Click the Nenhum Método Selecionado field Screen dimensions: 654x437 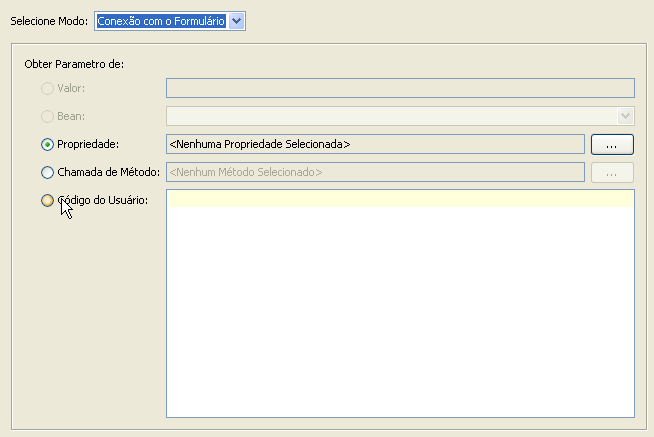(375, 172)
